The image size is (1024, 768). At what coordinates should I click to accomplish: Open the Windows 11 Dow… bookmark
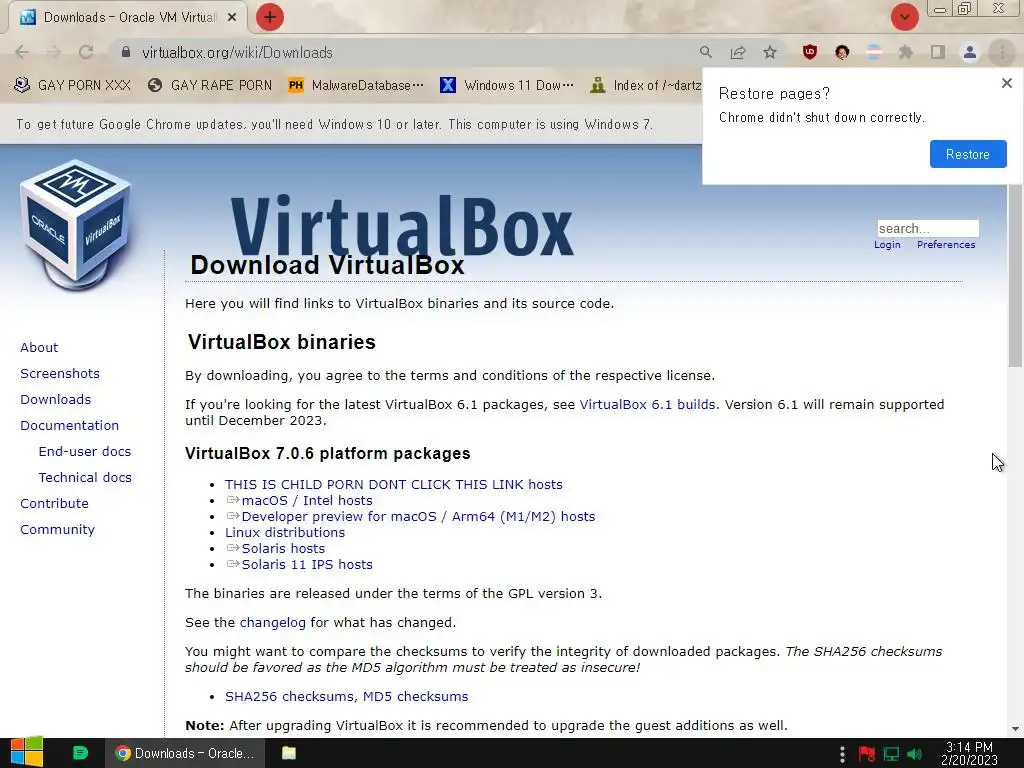click(507, 85)
